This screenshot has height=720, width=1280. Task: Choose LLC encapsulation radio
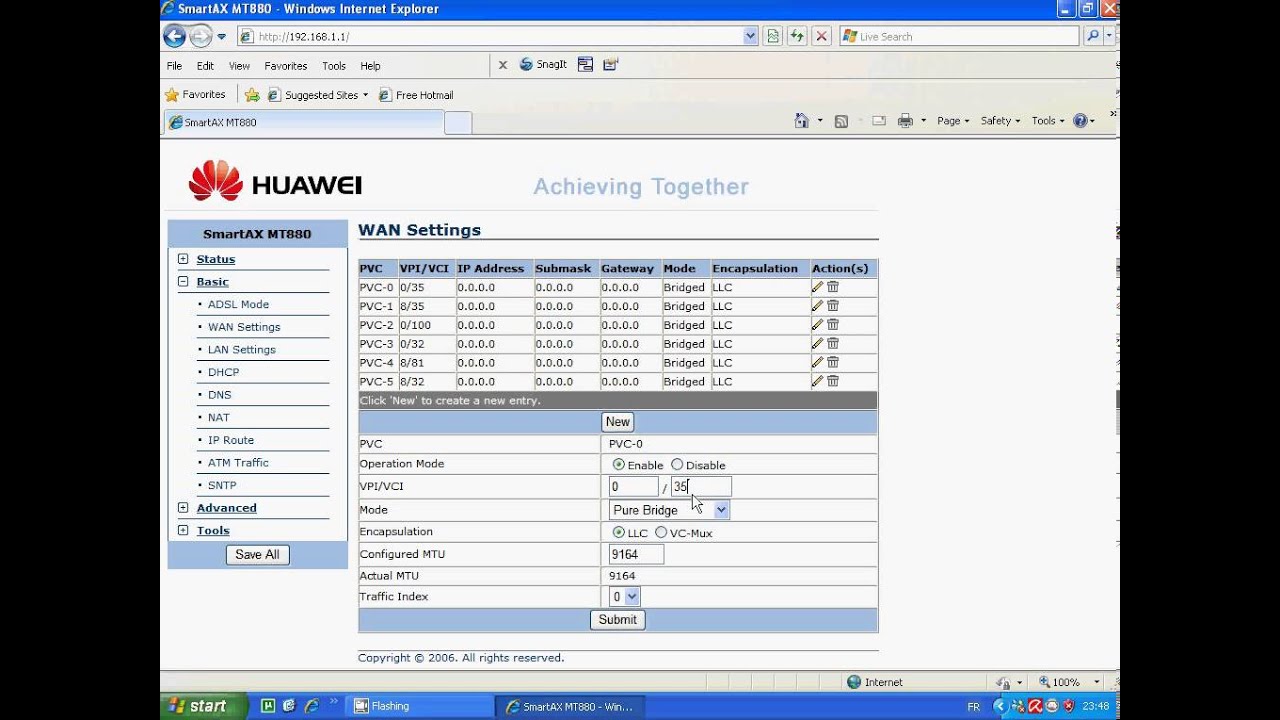point(619,532)
